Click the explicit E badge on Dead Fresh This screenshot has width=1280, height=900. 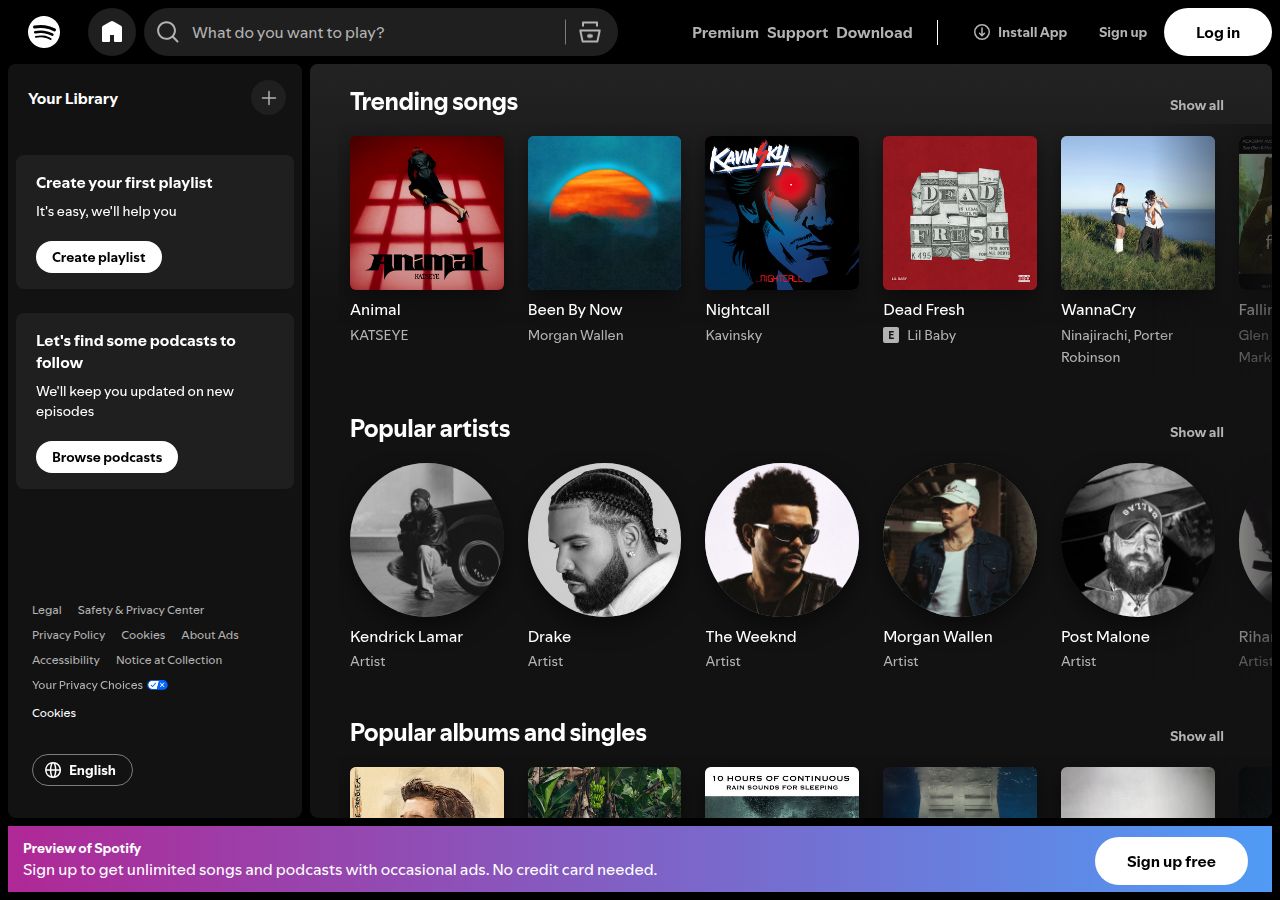[x=891, y=335]
